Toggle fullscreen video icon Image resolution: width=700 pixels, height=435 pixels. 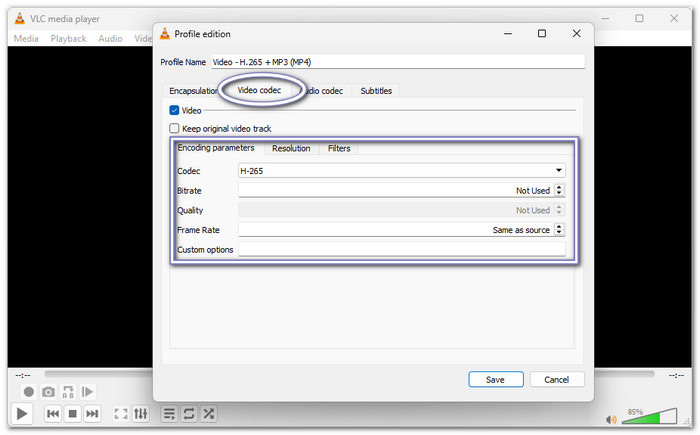[x=121, y=414]
